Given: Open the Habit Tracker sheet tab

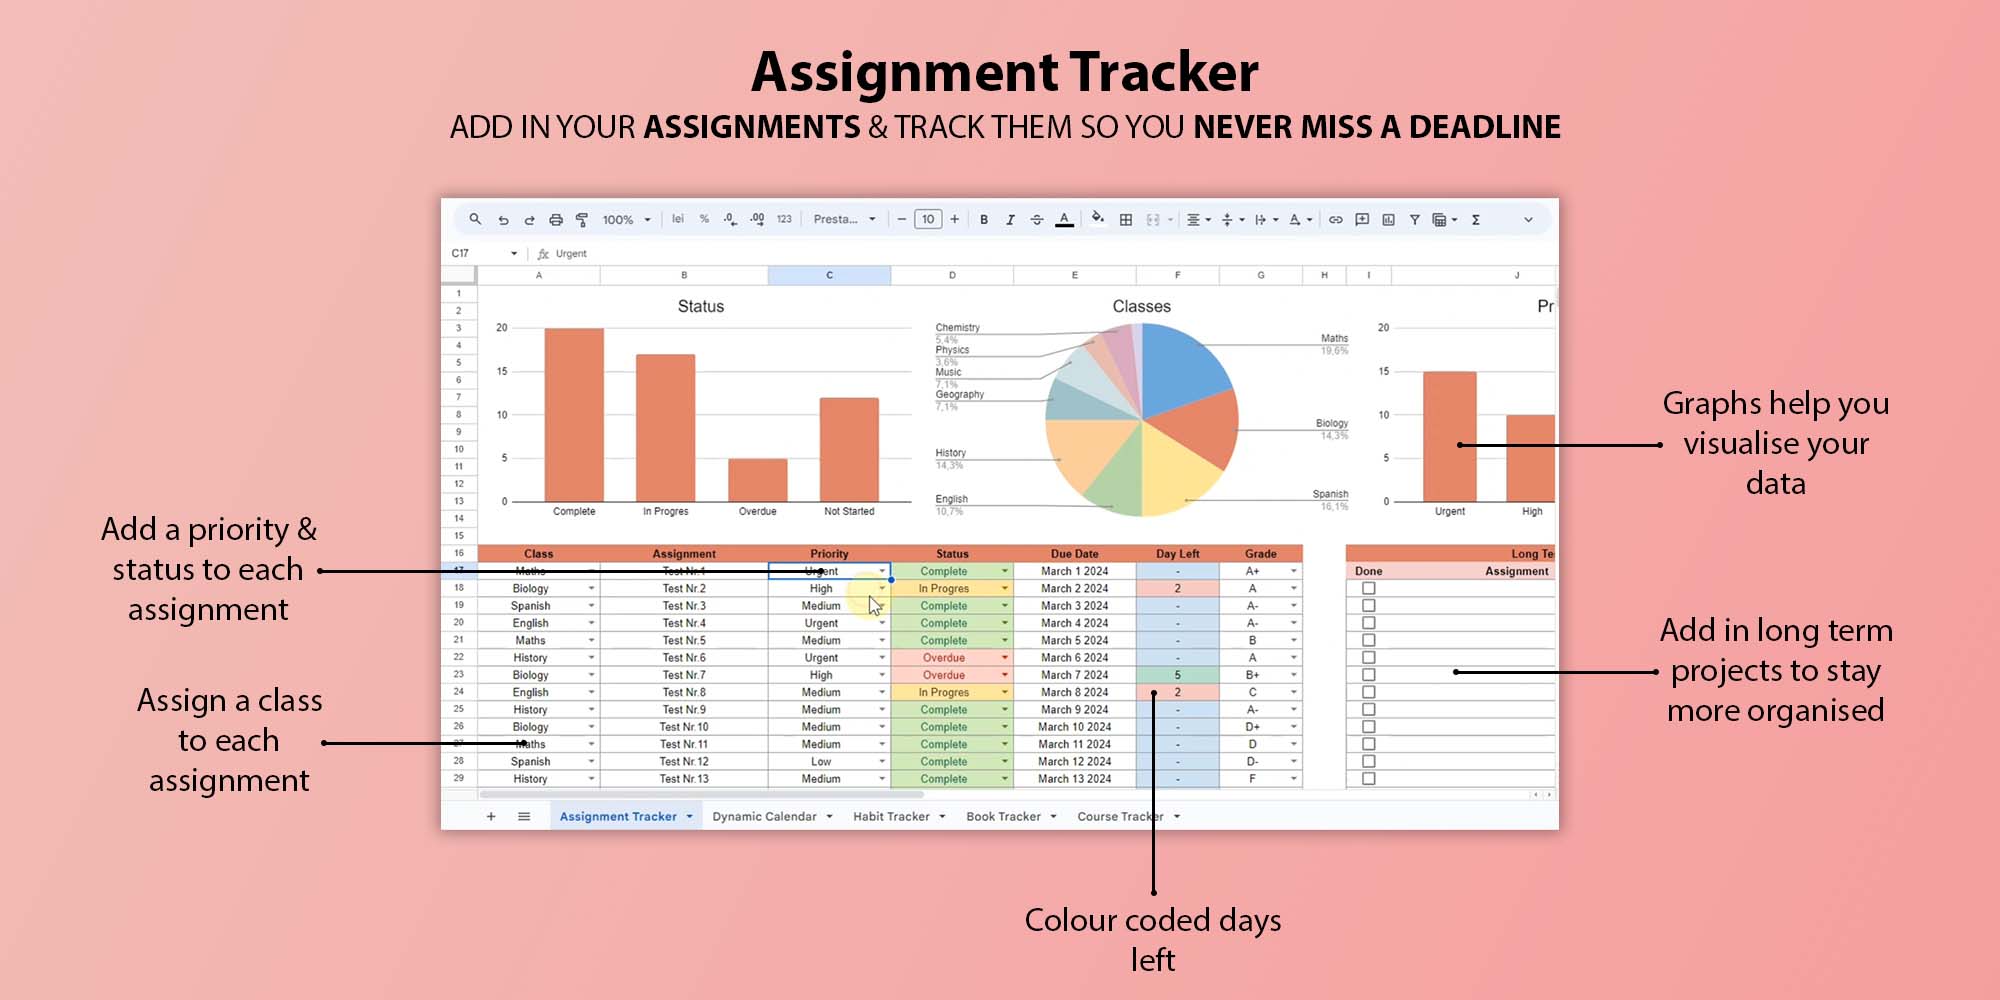Looking at the screenshot, I should tap(891, 817).
